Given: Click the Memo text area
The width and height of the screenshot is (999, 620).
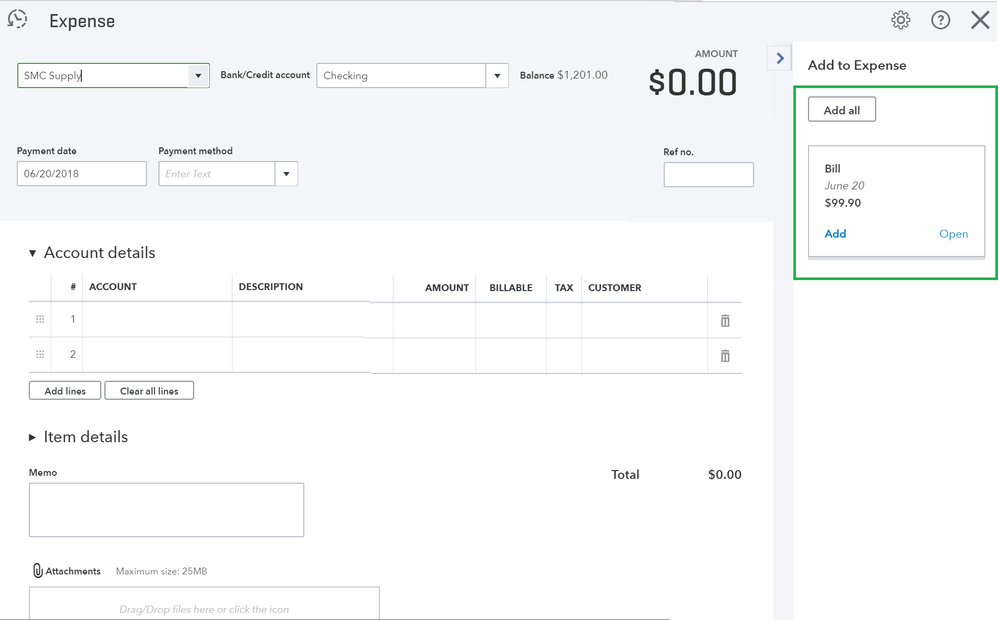Looking at the screenshot, I should 166,510.
